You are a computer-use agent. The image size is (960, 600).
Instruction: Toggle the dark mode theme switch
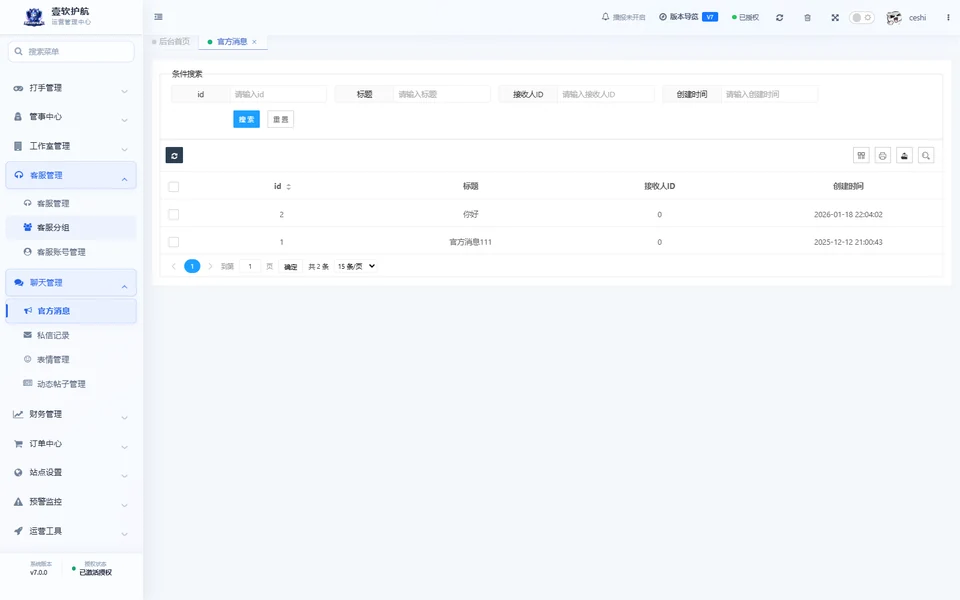861,18
